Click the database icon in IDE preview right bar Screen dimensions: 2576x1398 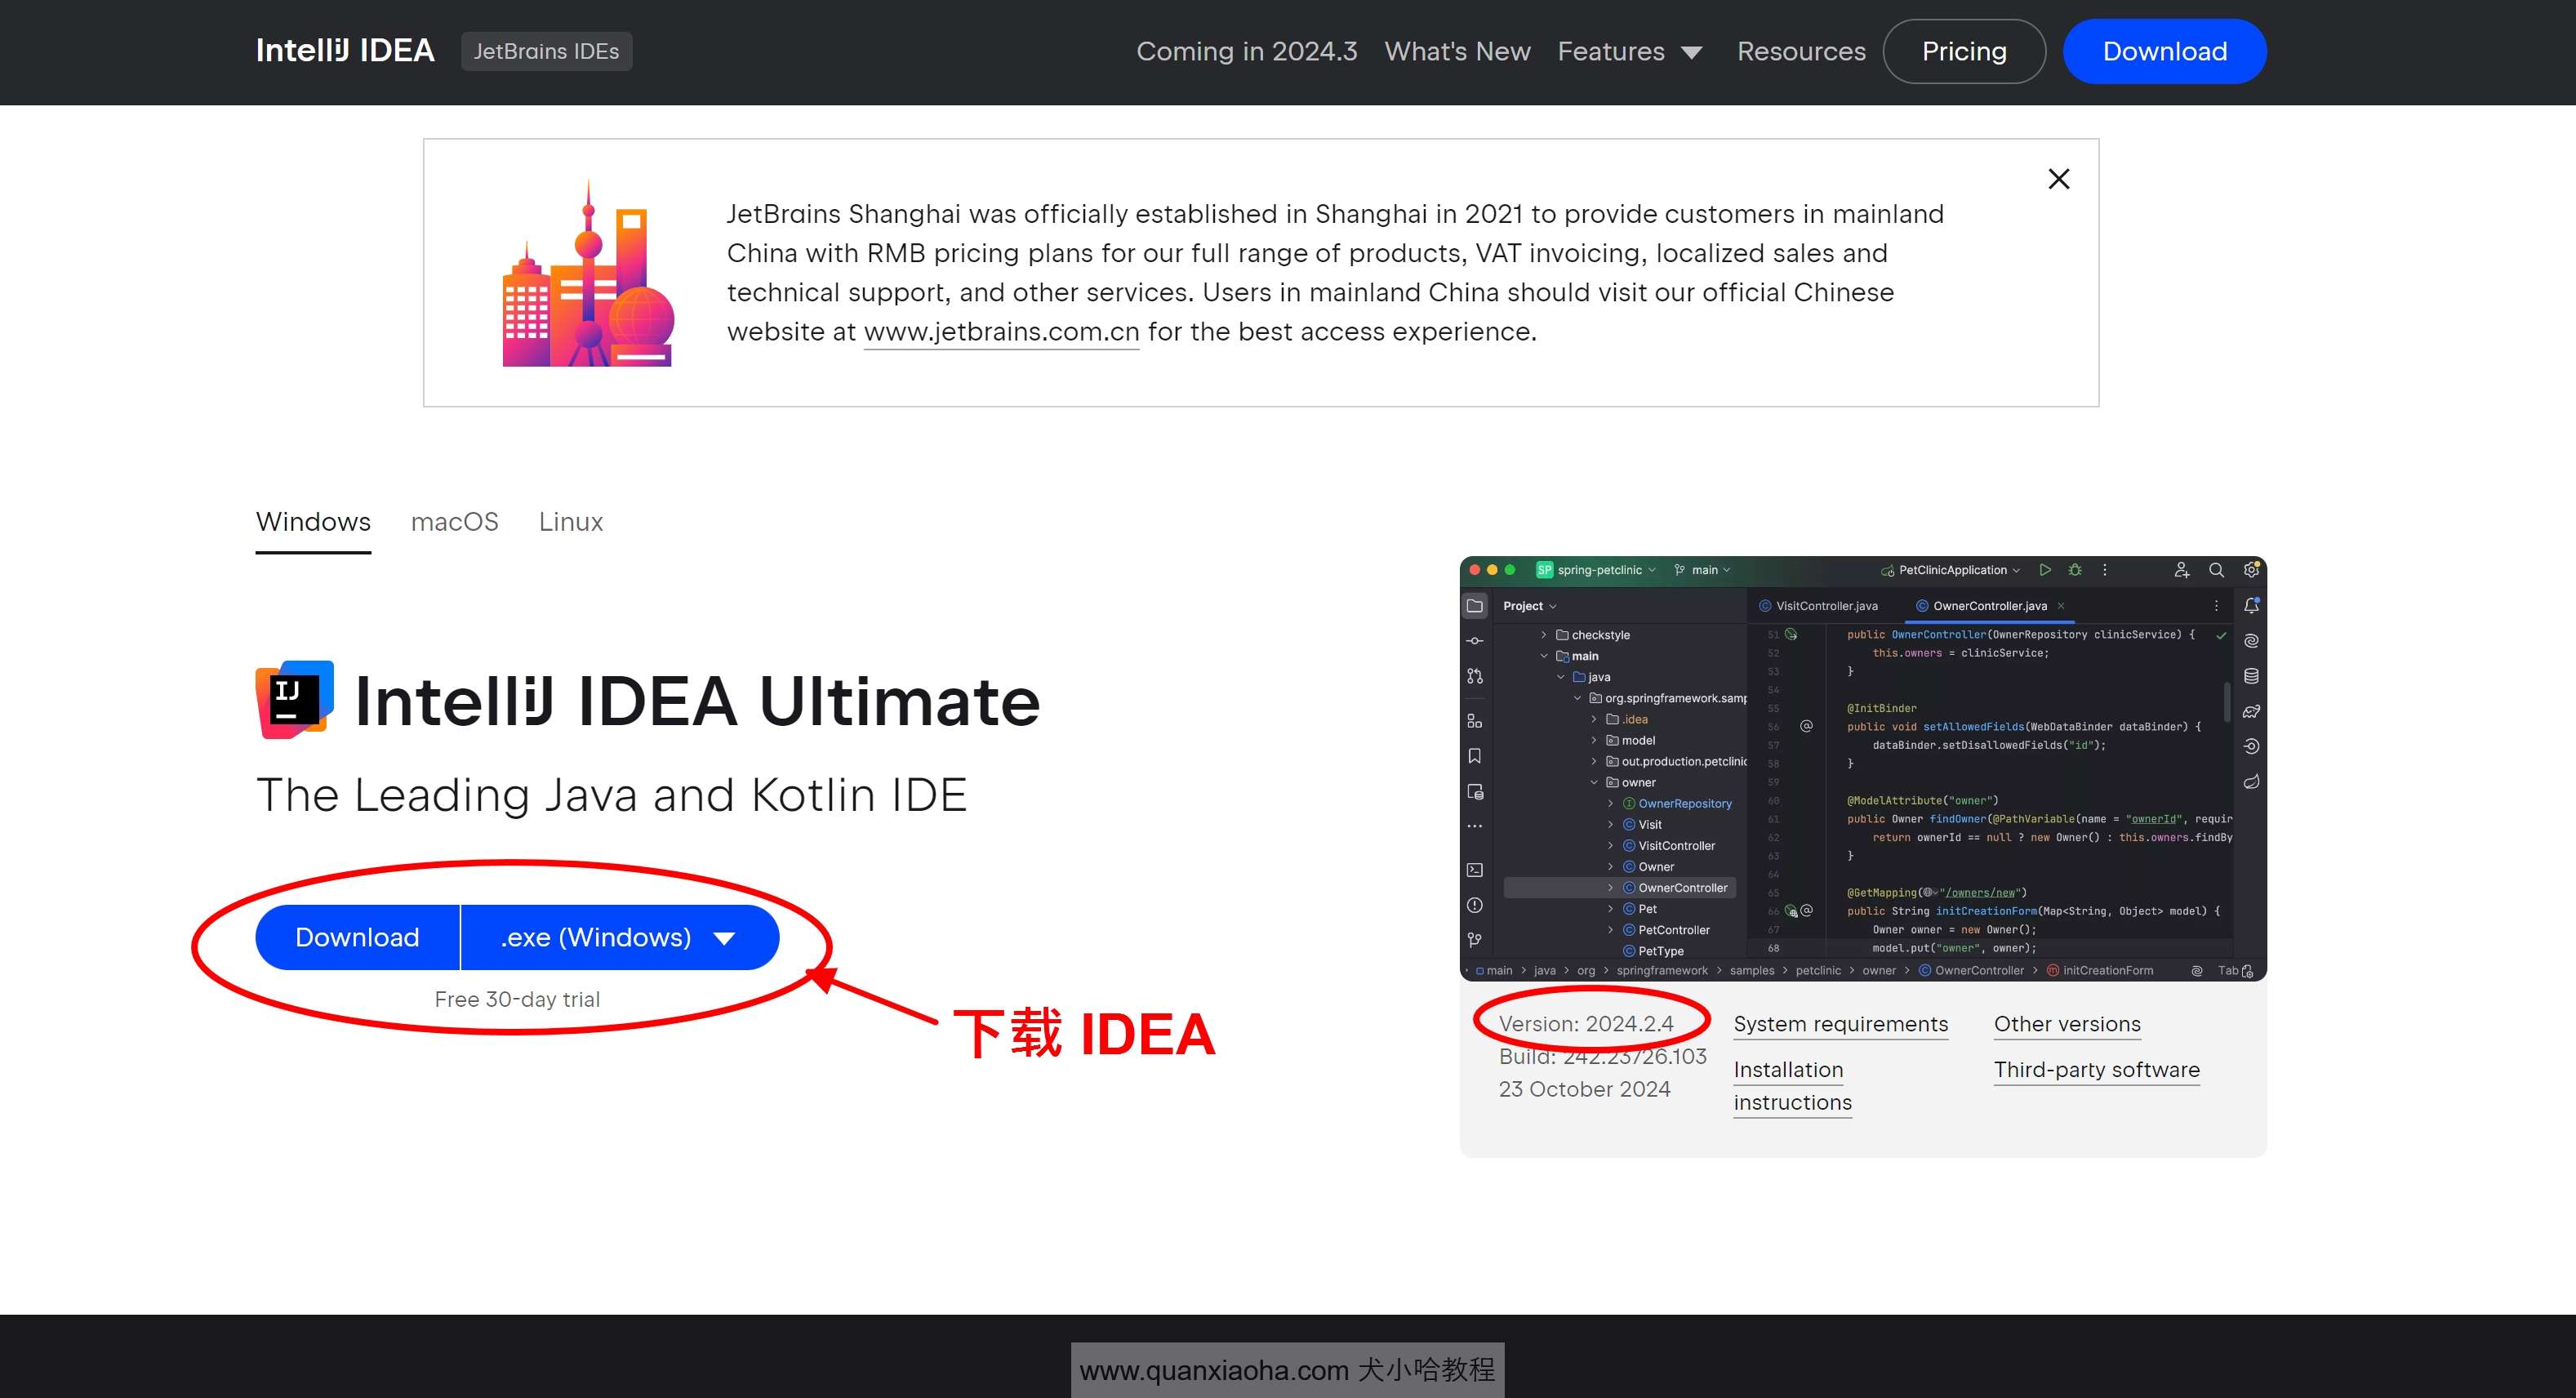pos(2251,676)
